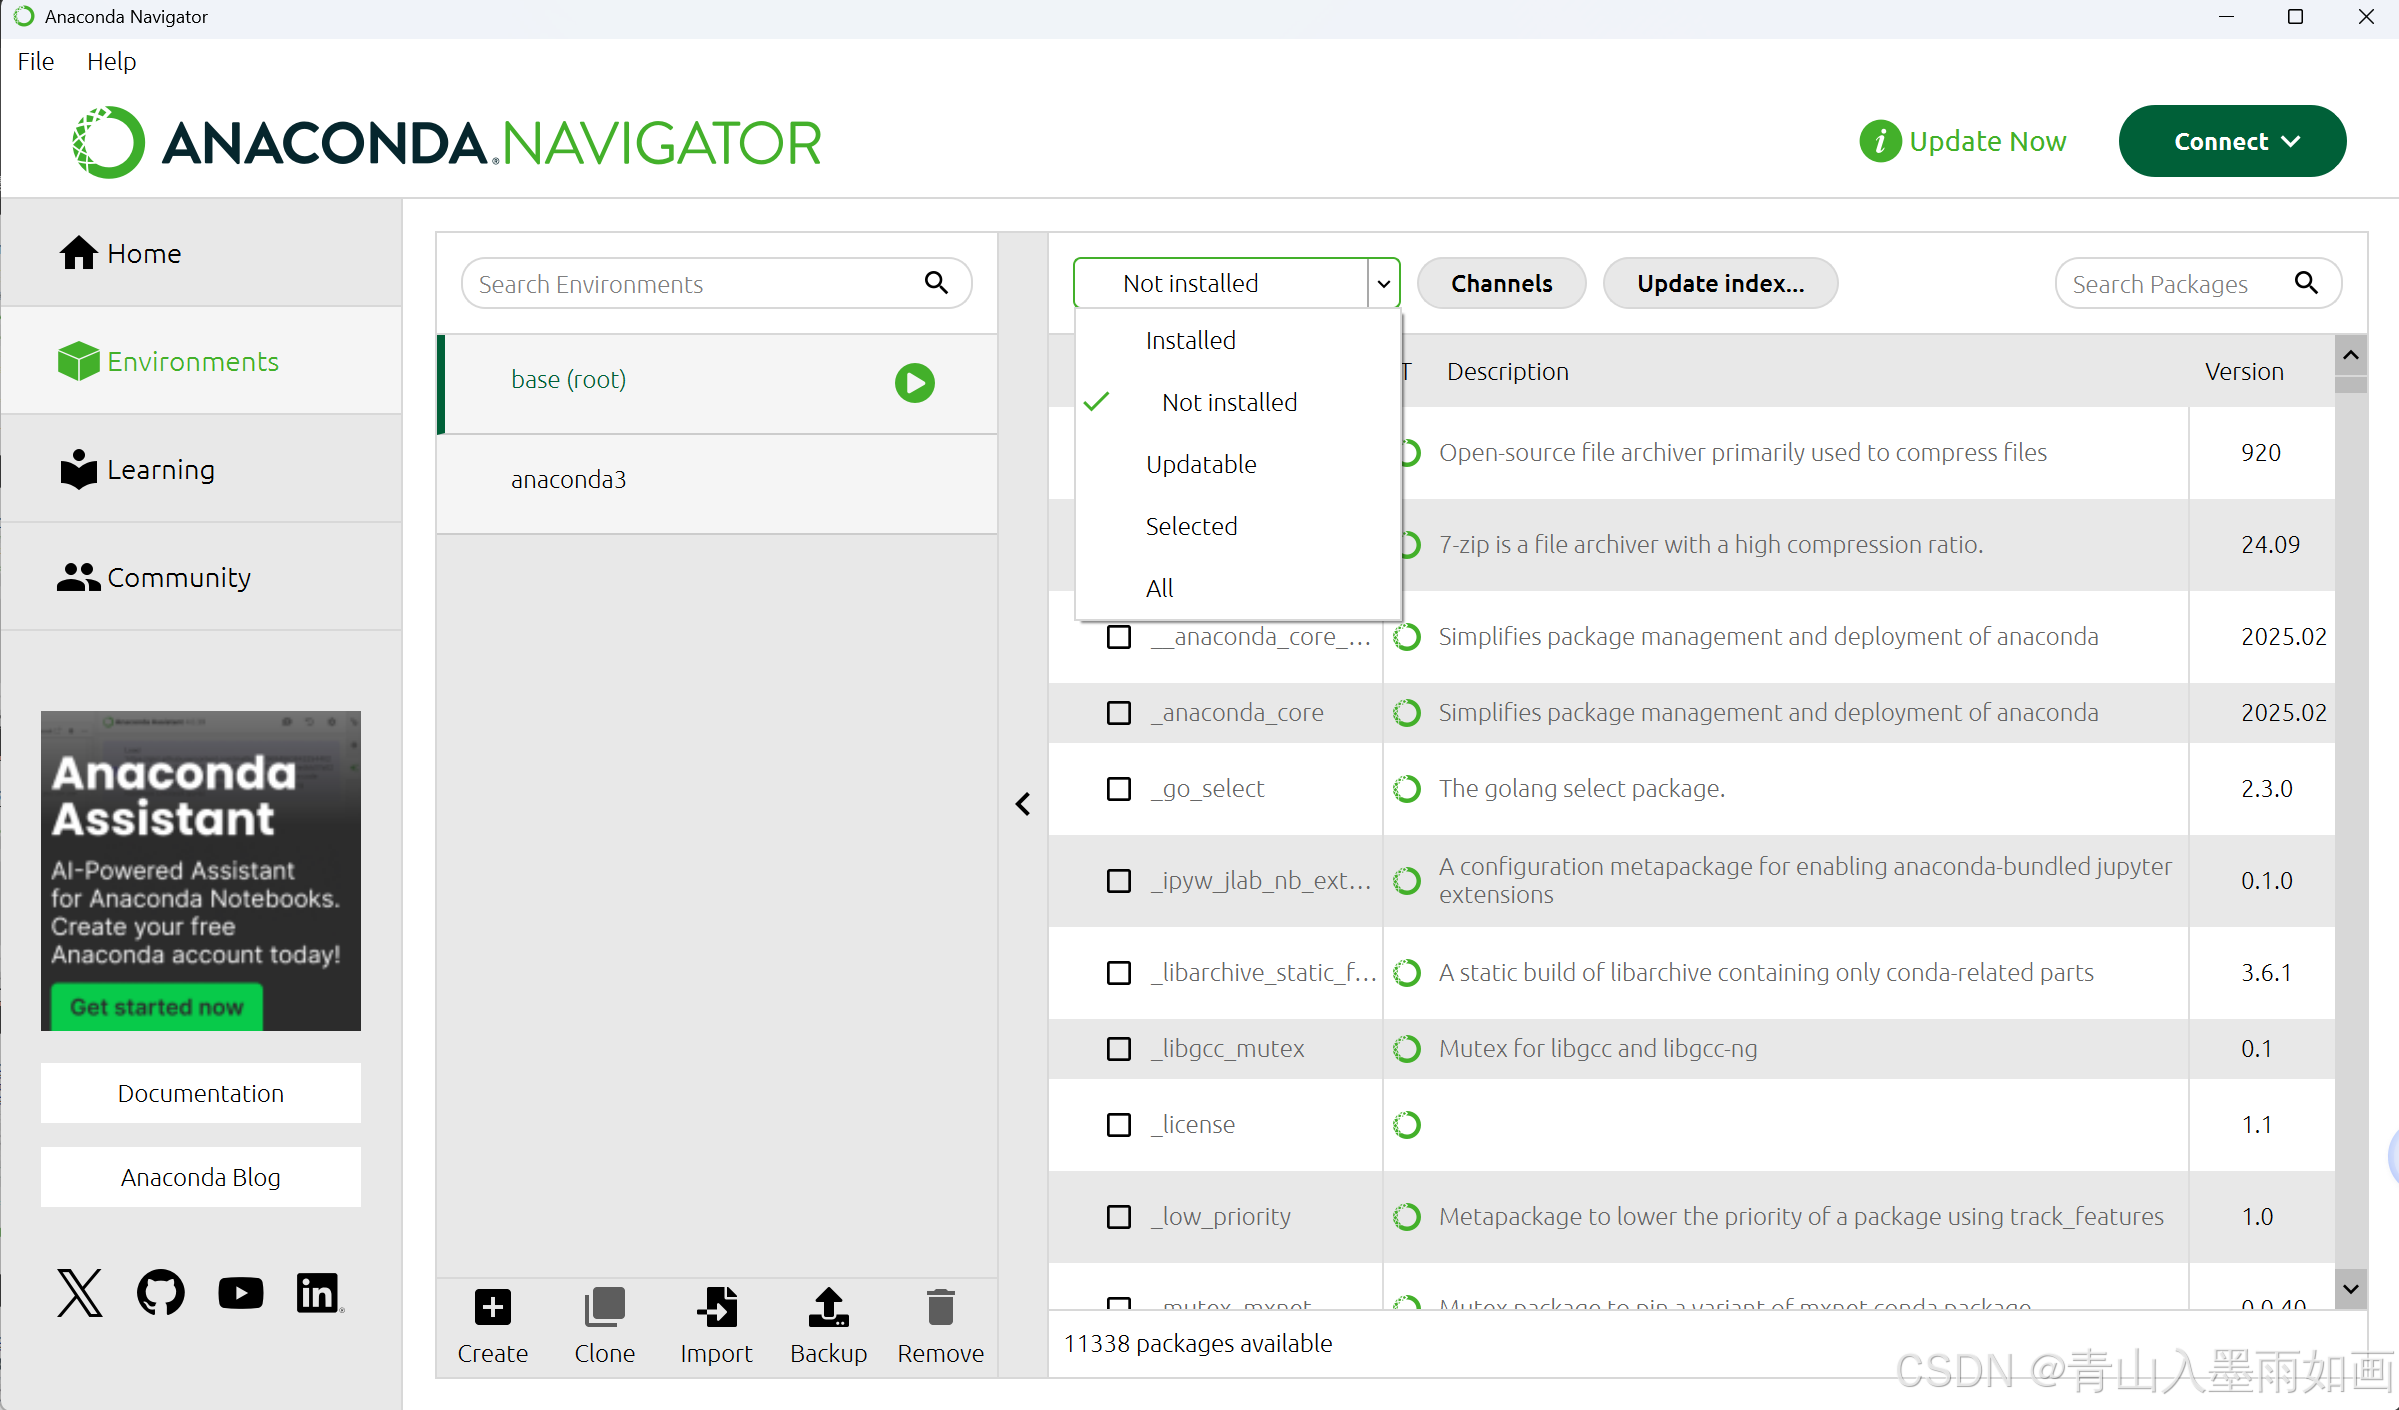Image resolution: width=2399 pixels, height=1410 pixels.
Task: Click the package list scrollbar down arrow
Action: click(2351, 1289)
